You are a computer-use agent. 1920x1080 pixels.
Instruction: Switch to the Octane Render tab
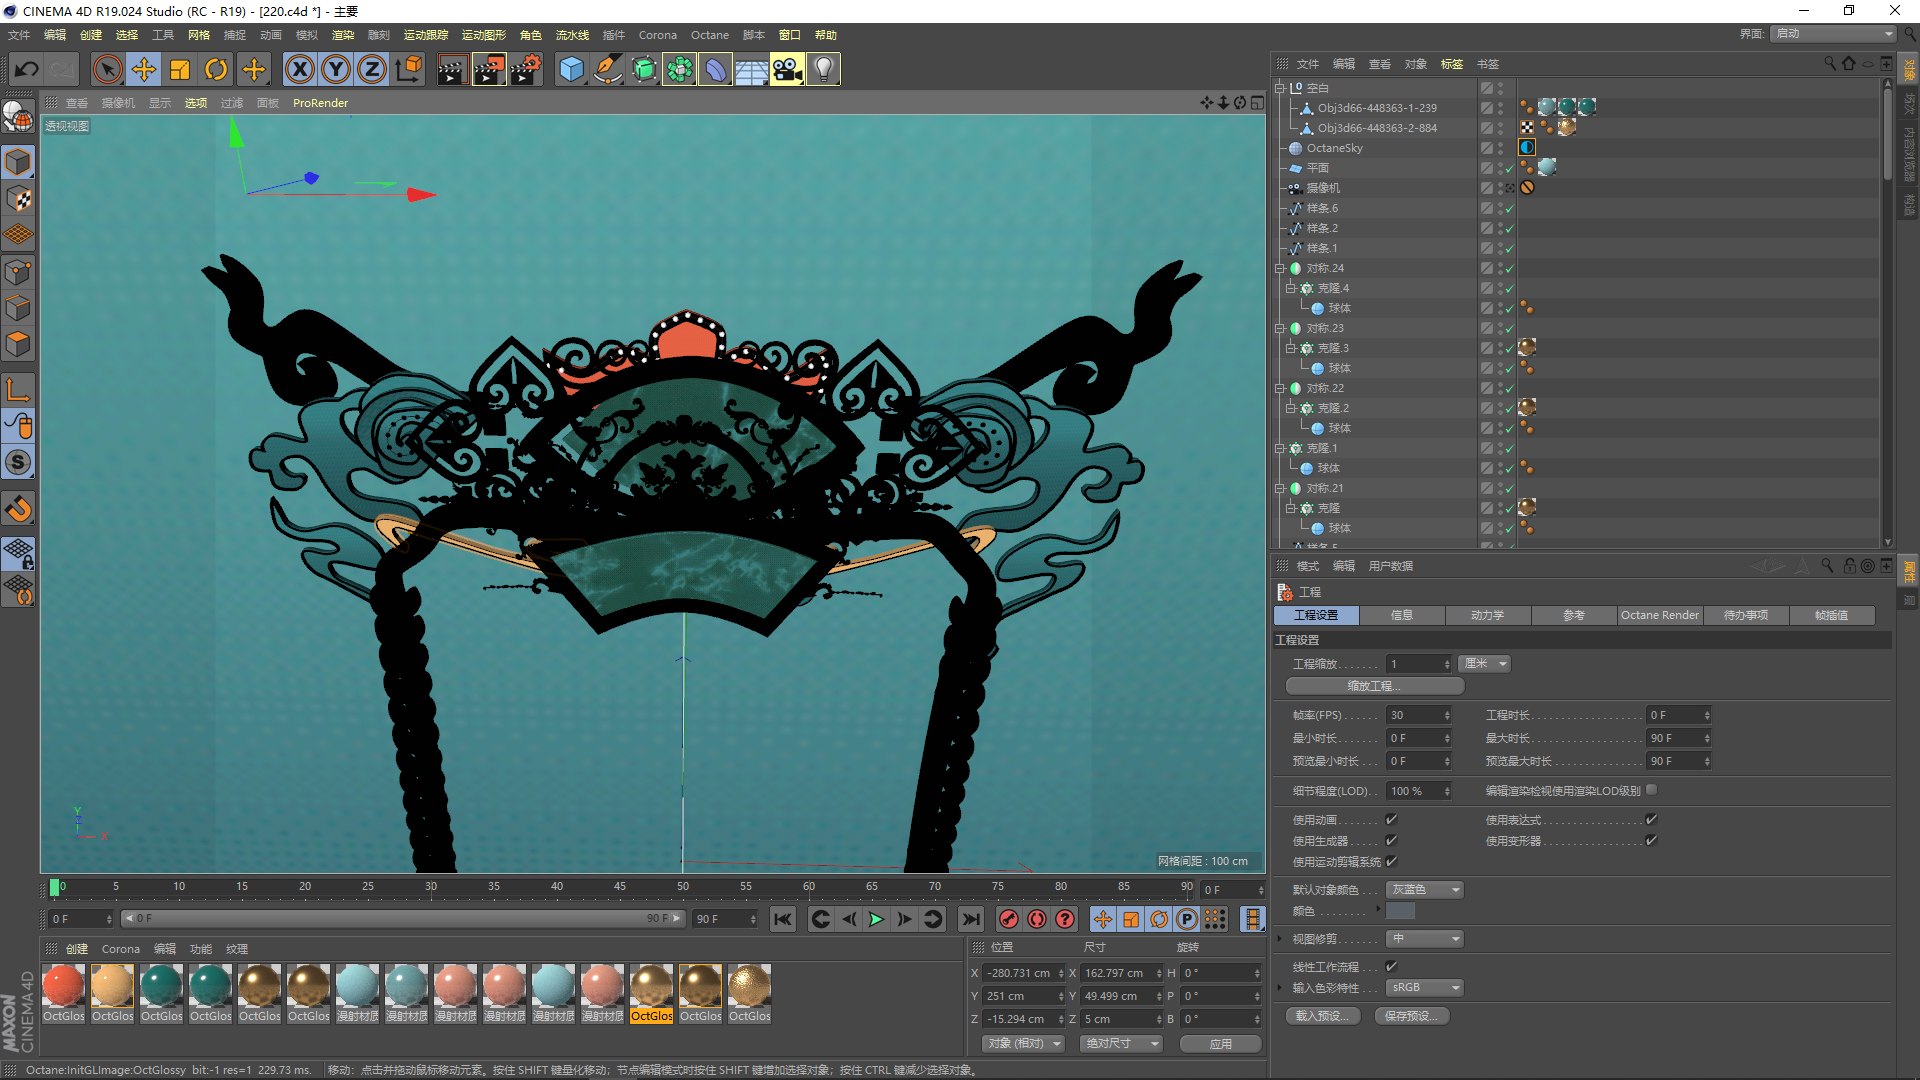click(x=1659, y=615)
